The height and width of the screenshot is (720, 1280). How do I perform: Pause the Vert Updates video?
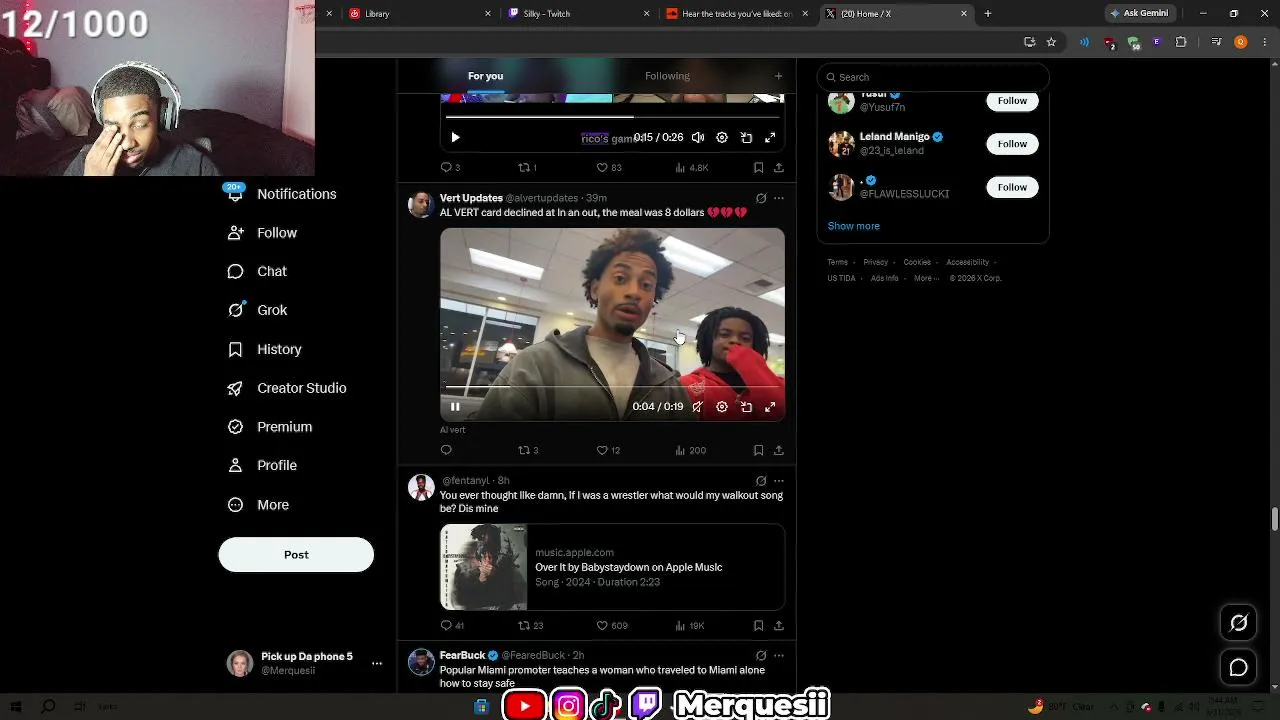(x=455, y=407)
